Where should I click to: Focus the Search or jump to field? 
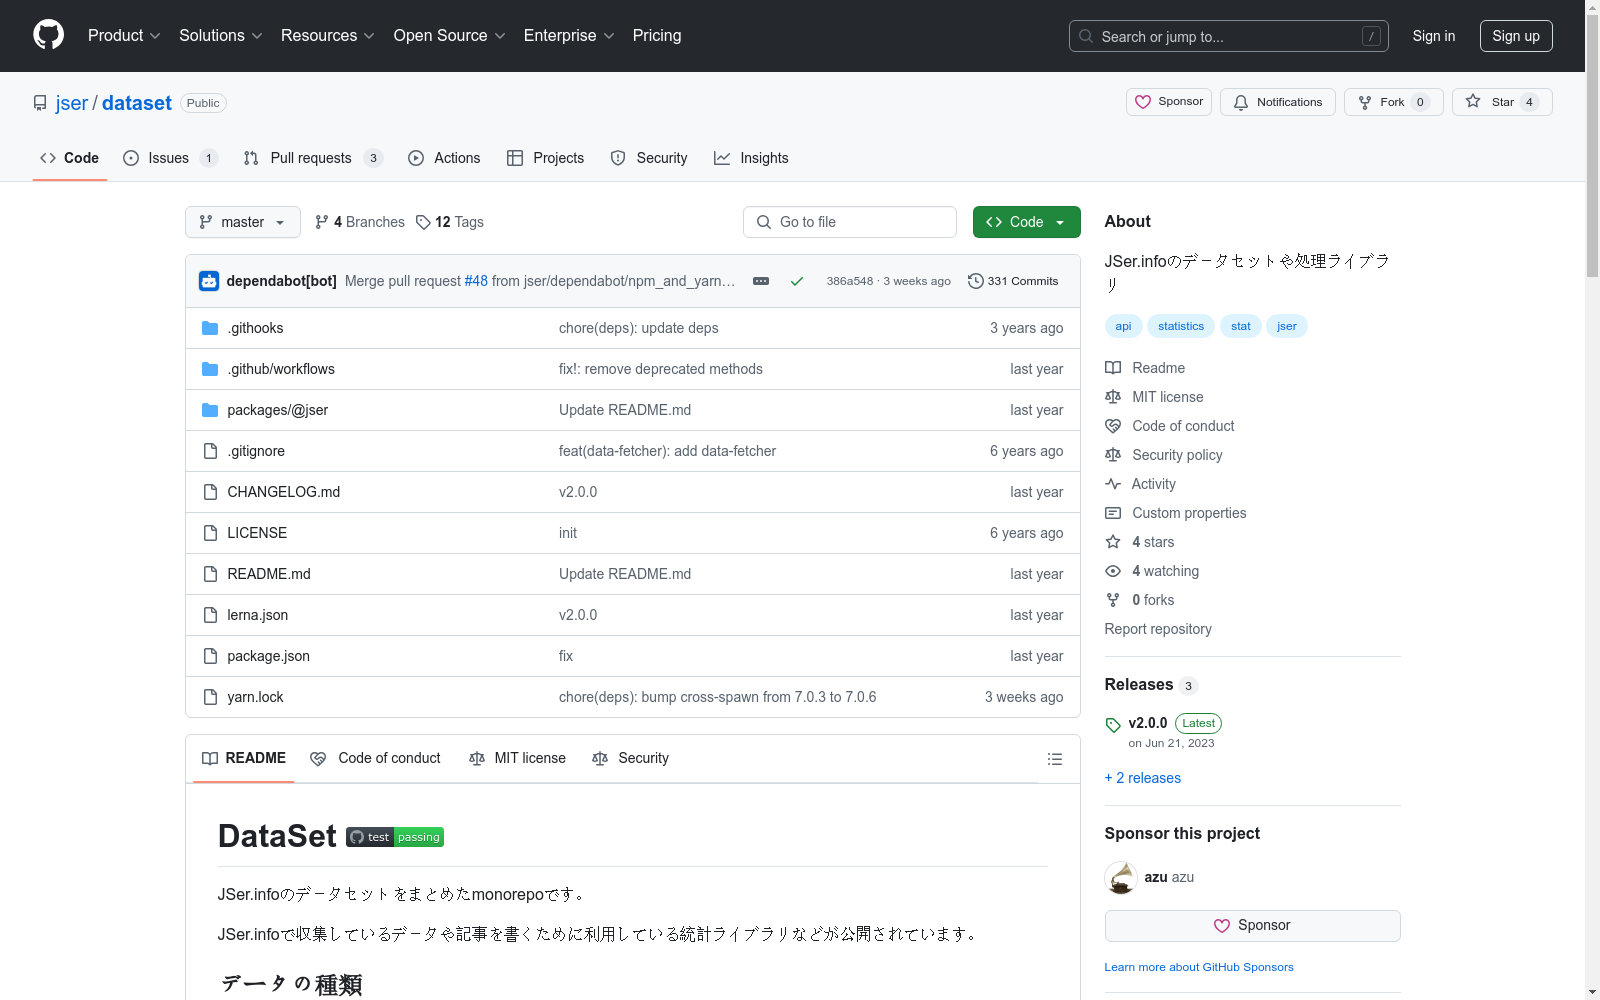tap(1229, 36)
